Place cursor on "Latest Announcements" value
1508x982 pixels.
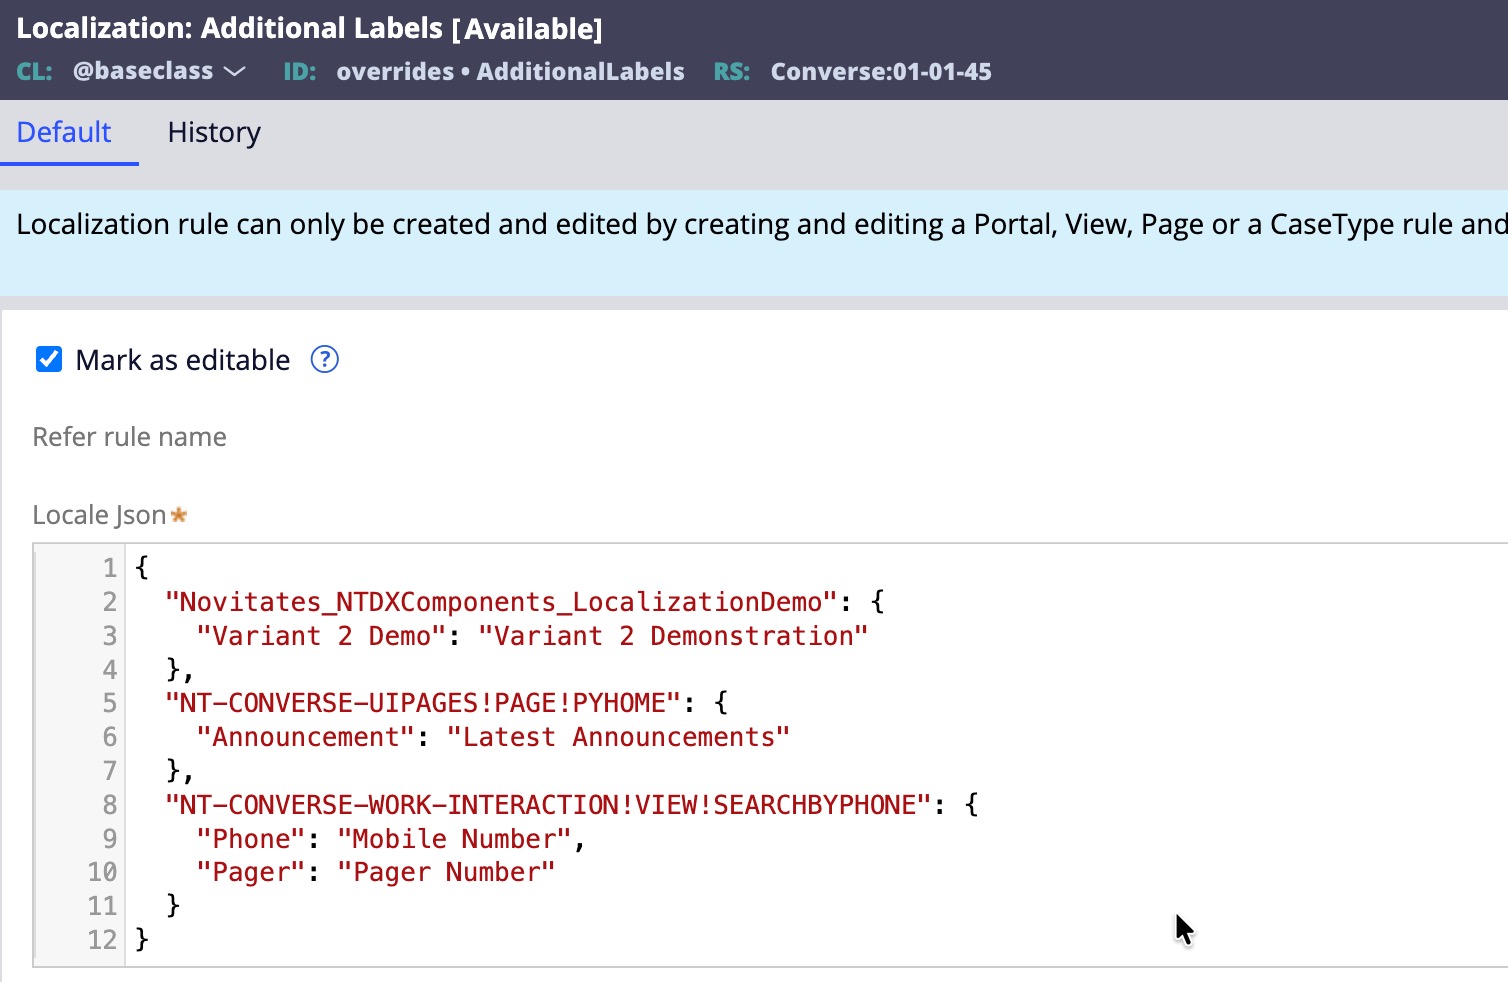click(x=618, y=738)
